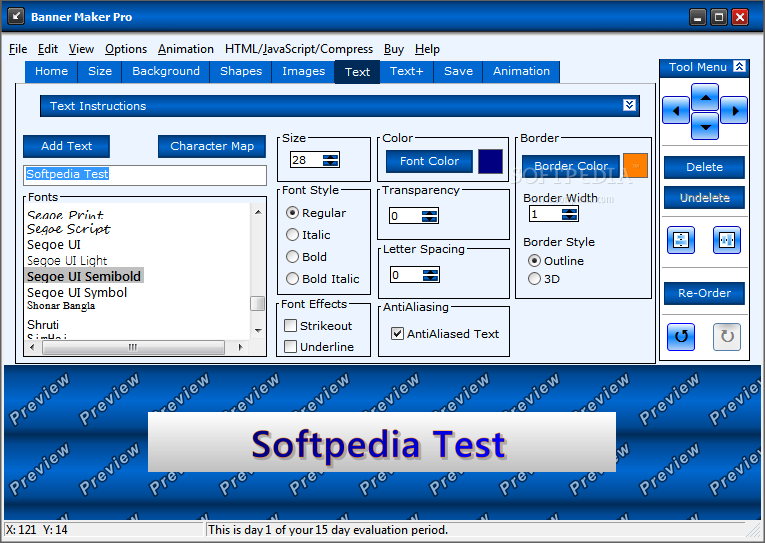
Task: Switch to the Animation tab
Action: (x=521, y=71)
